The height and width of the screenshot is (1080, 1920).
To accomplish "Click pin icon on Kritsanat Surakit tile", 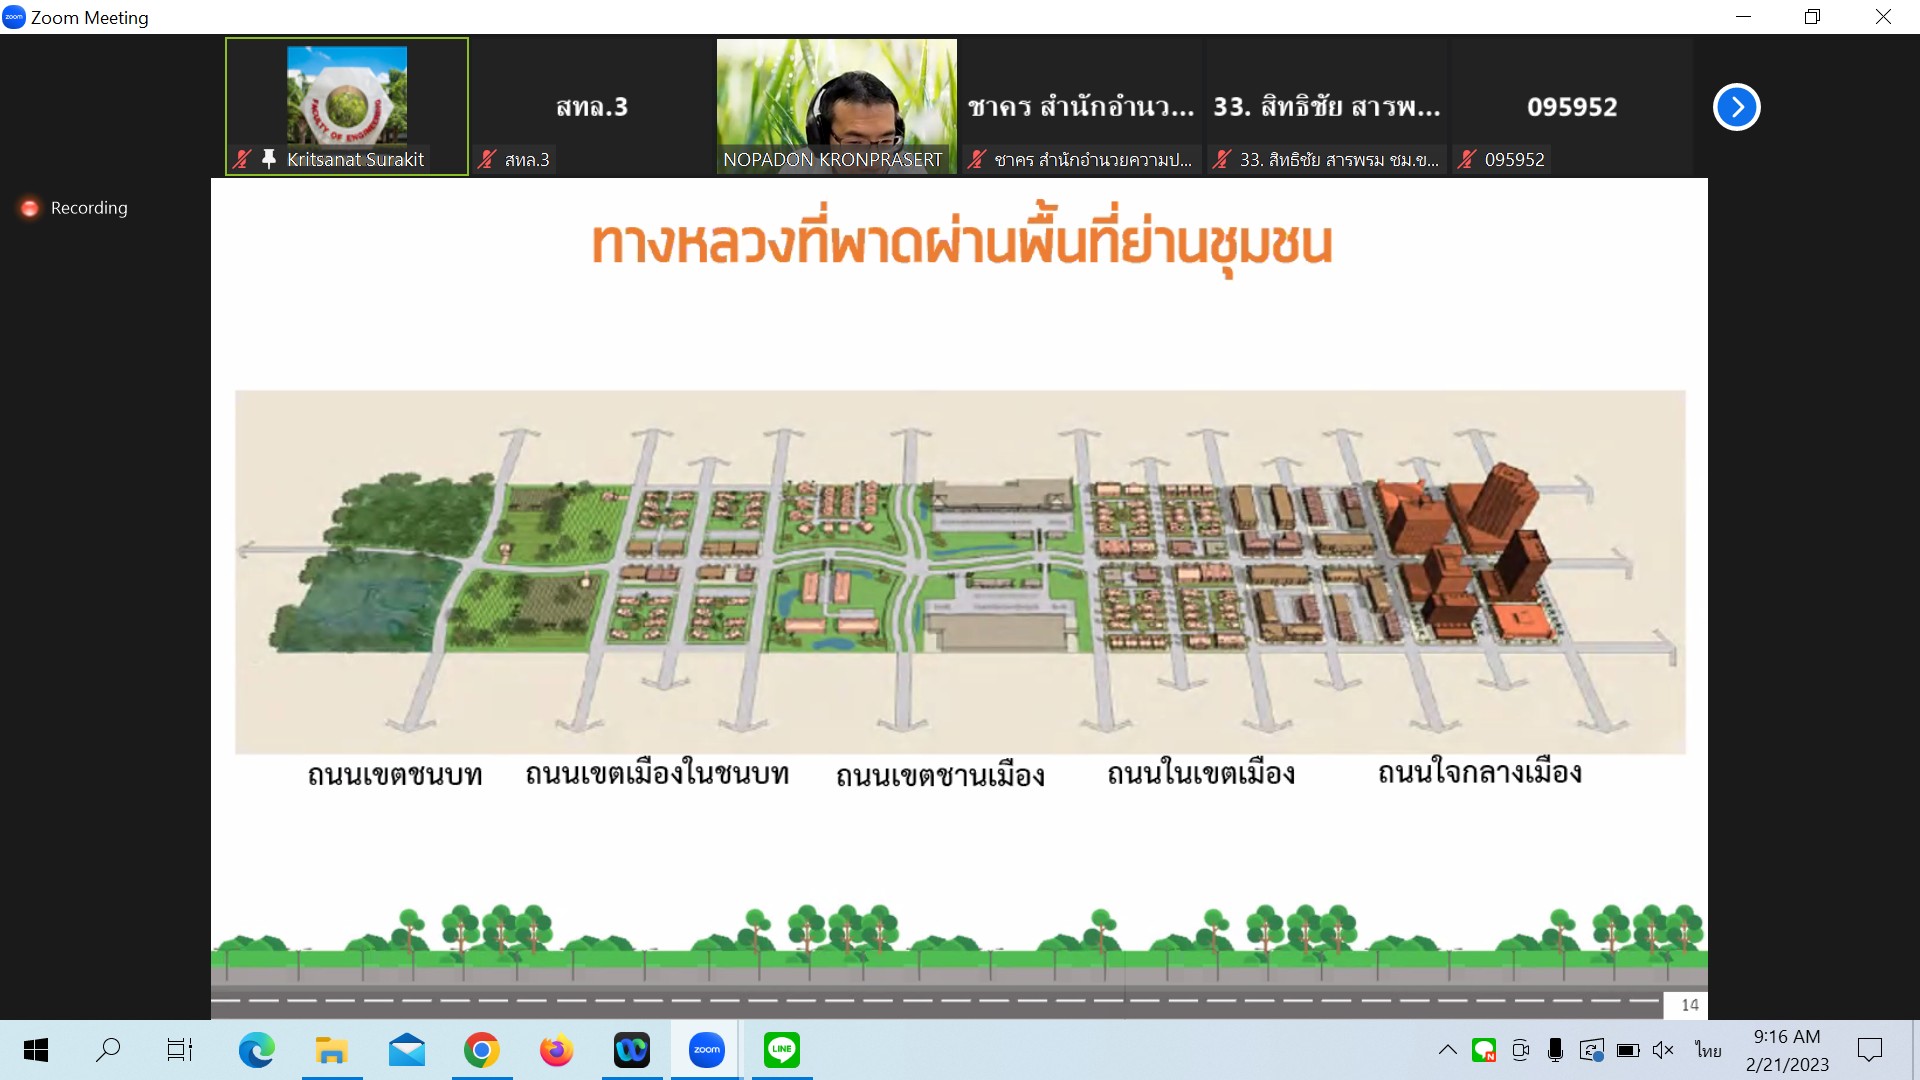I will (x=268, y=159).
